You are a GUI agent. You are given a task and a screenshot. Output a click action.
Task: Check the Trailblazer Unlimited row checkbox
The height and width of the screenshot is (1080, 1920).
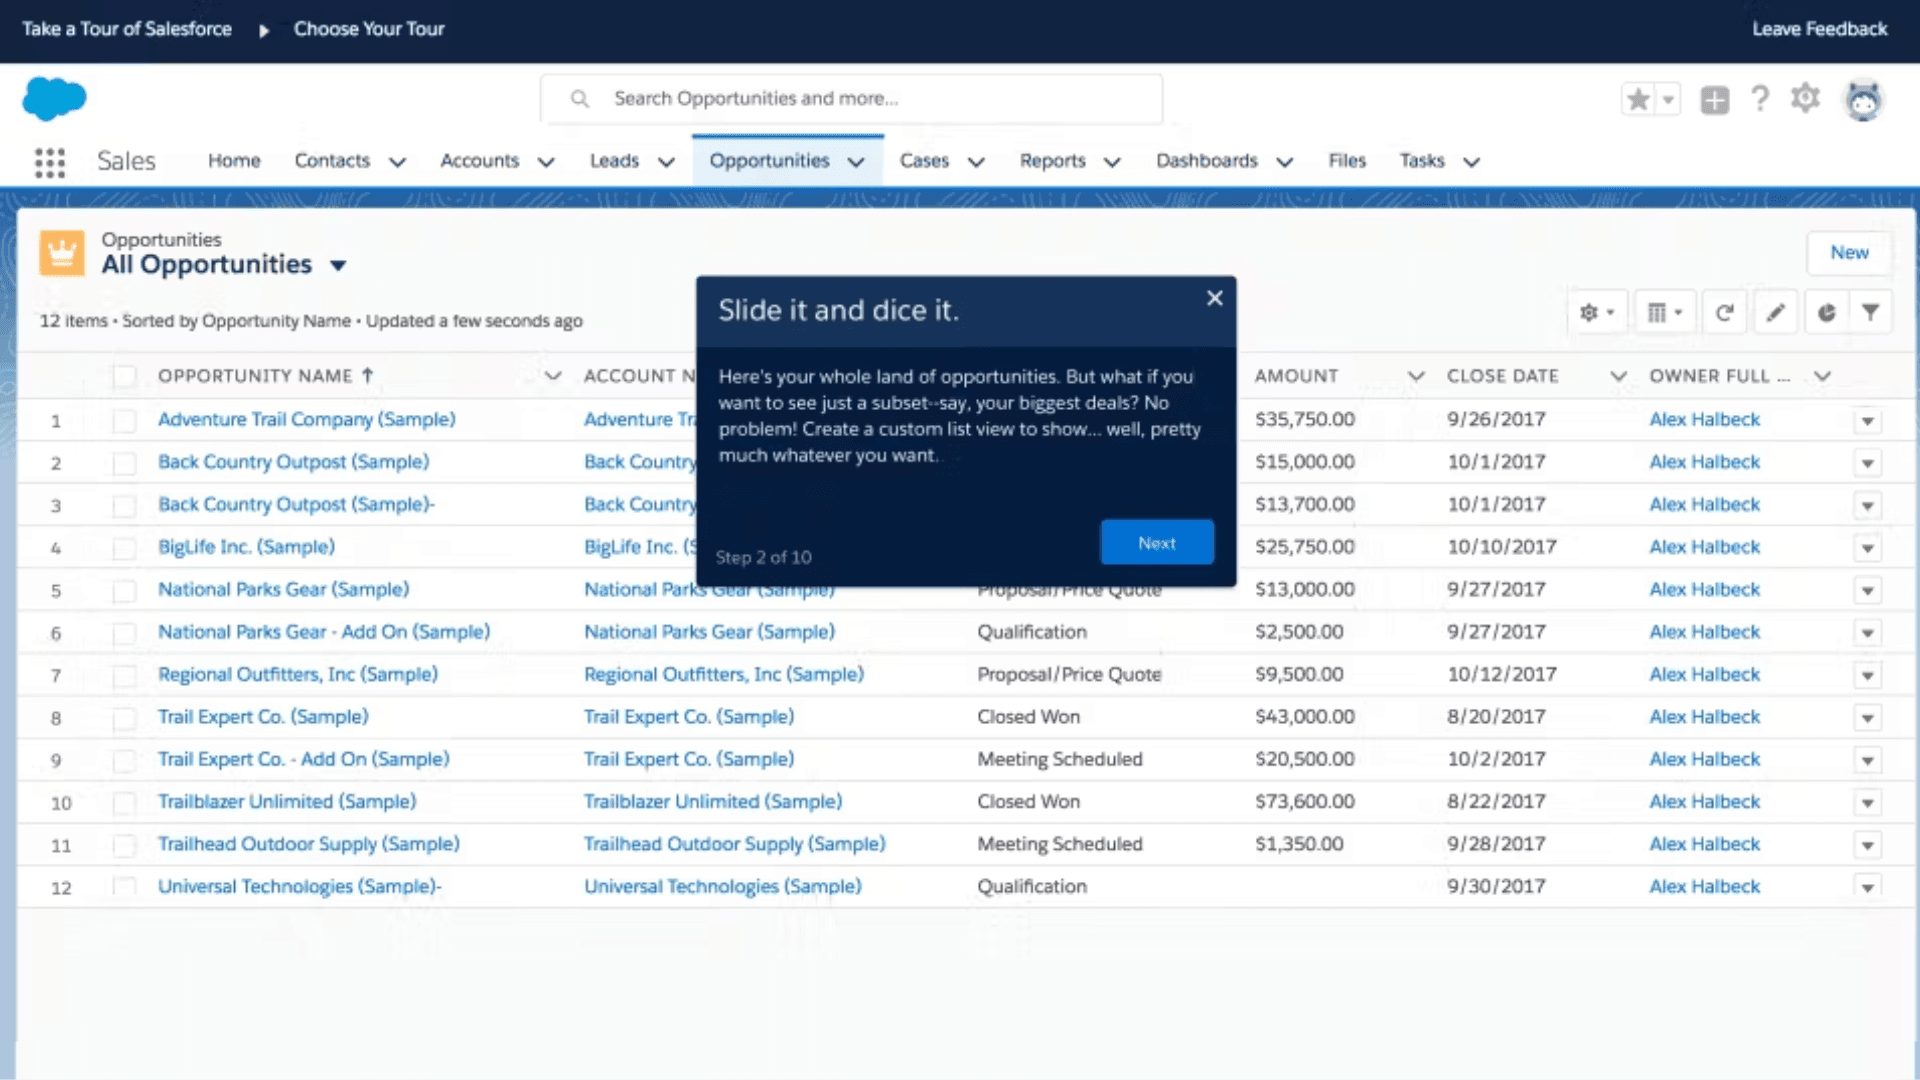pyautogui.click(x=124, y=803)
